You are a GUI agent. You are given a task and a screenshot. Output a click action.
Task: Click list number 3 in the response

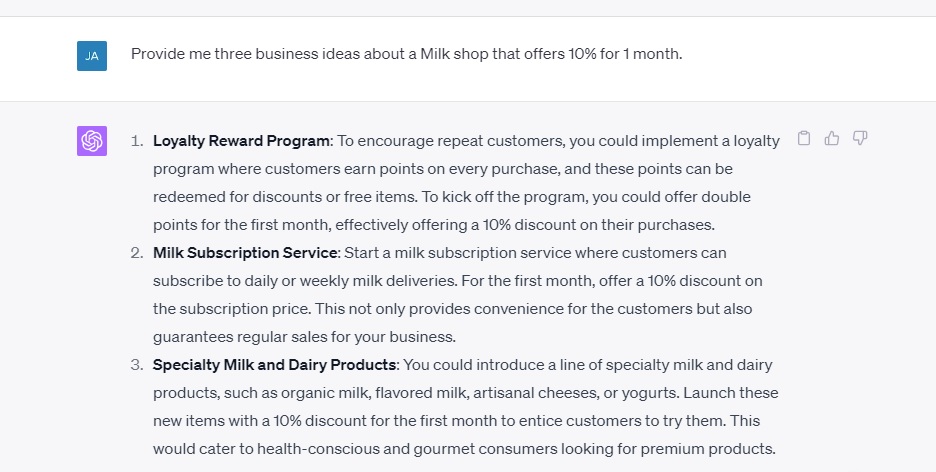pos(137,365)
